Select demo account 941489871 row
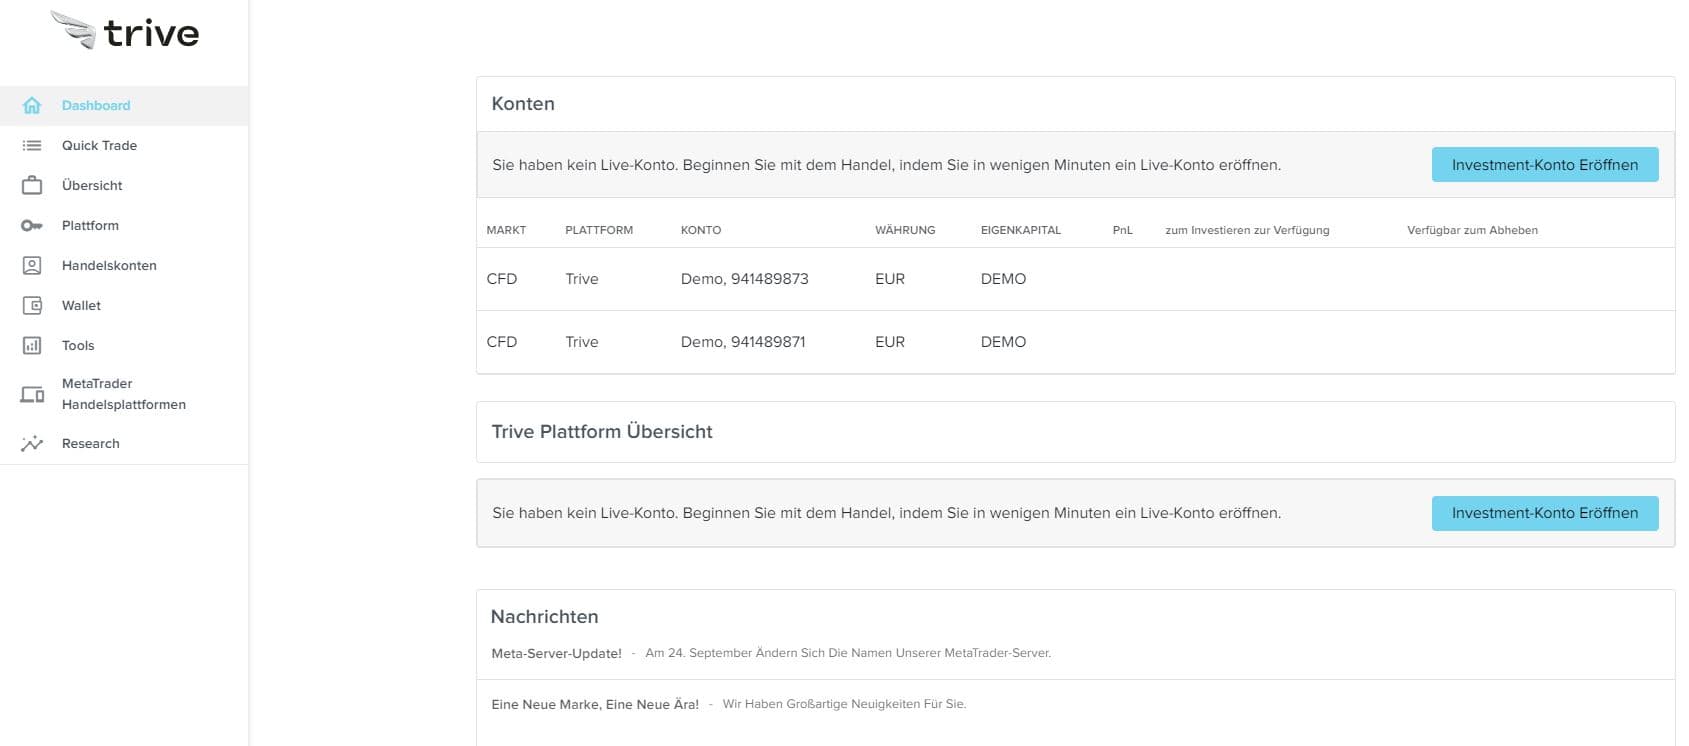Viewport: 1689px width, 746px height. click(x=743, y=342)
